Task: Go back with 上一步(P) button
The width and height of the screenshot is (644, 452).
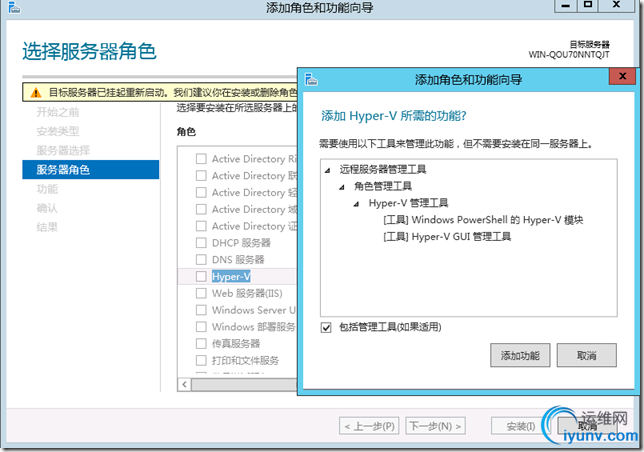Action: (x=370, y=426)
